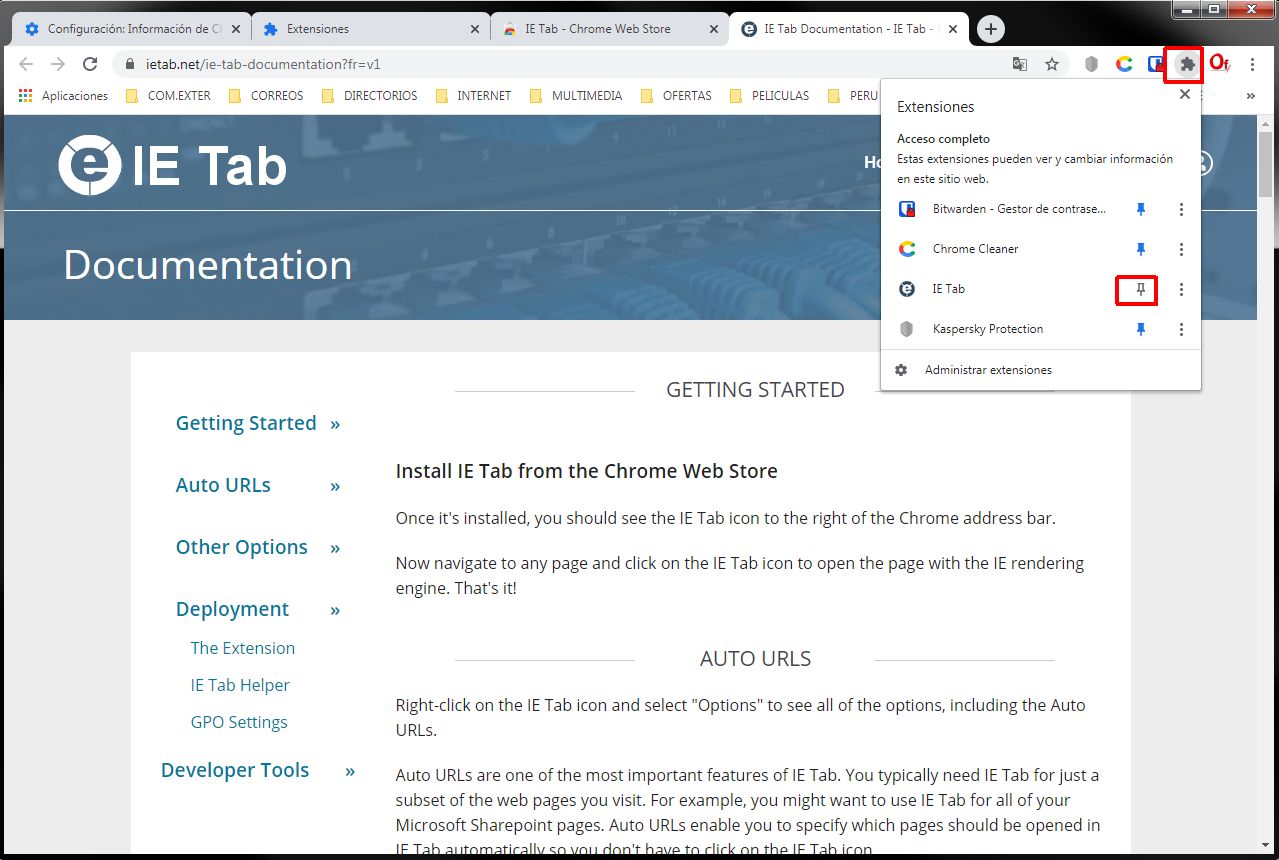Open the OFERTAS bookmarks folder
Viewport: 1279px width, 860px height.
[675, 96]
